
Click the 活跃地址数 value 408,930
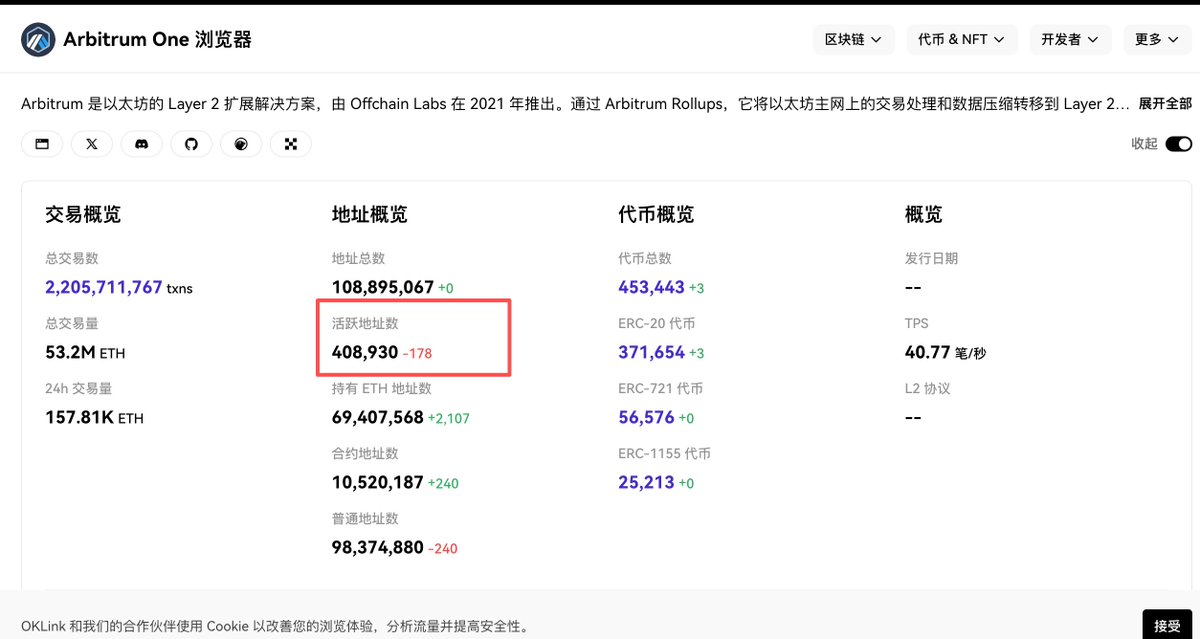point(365,352)
